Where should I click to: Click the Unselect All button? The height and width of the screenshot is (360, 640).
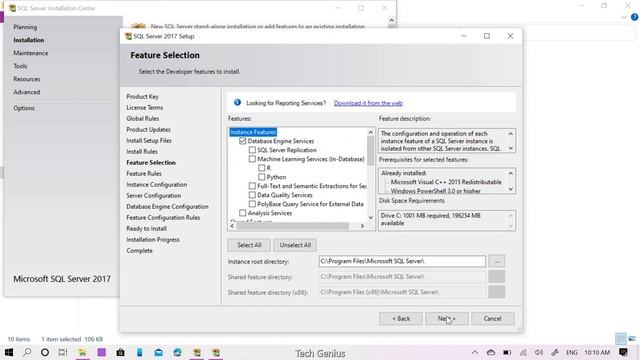click(295, 245)
